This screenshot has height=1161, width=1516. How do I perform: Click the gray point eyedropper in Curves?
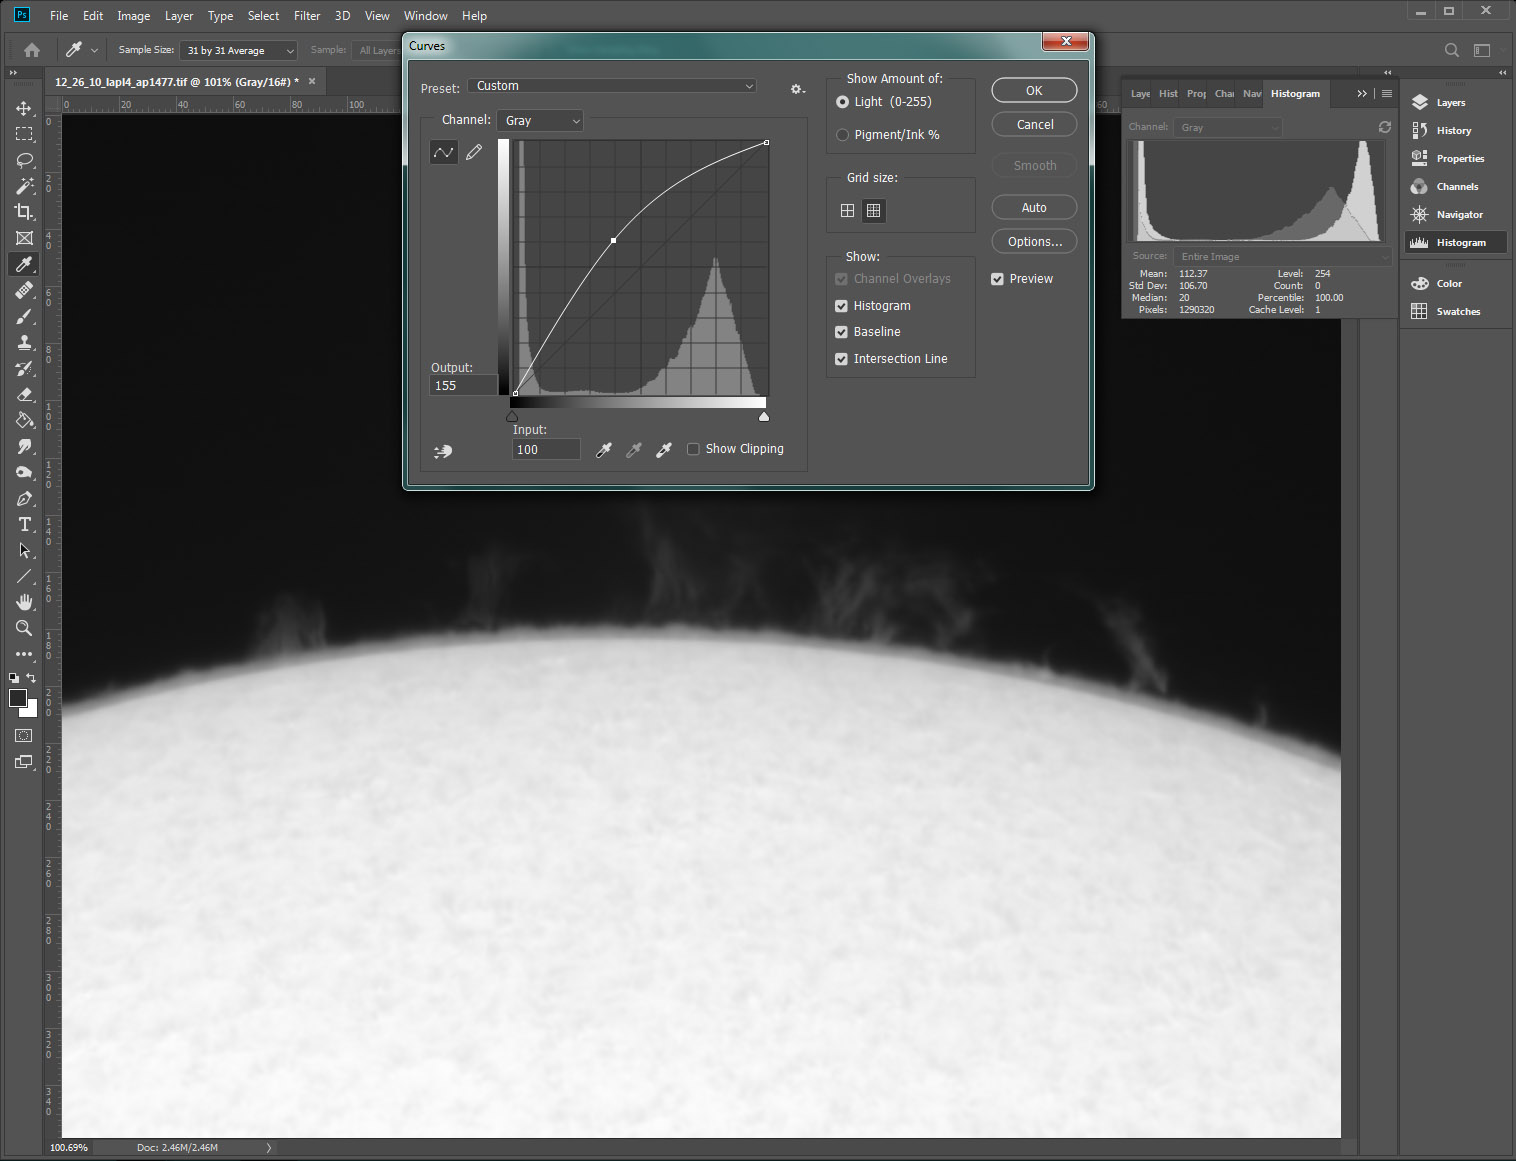[634, 451]
